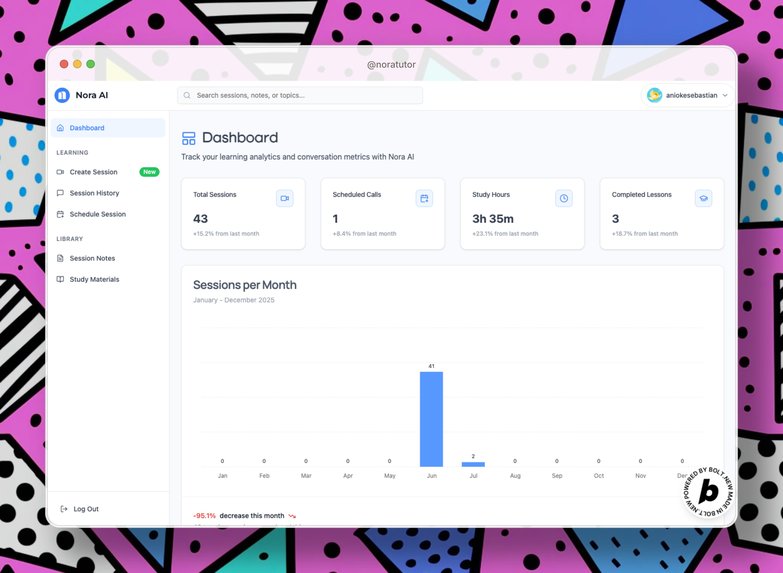Focus the search sessions input field
Image resolution: width=783 pixels, height=573 pixels.
pyautogui.click(x=300, y=95)
